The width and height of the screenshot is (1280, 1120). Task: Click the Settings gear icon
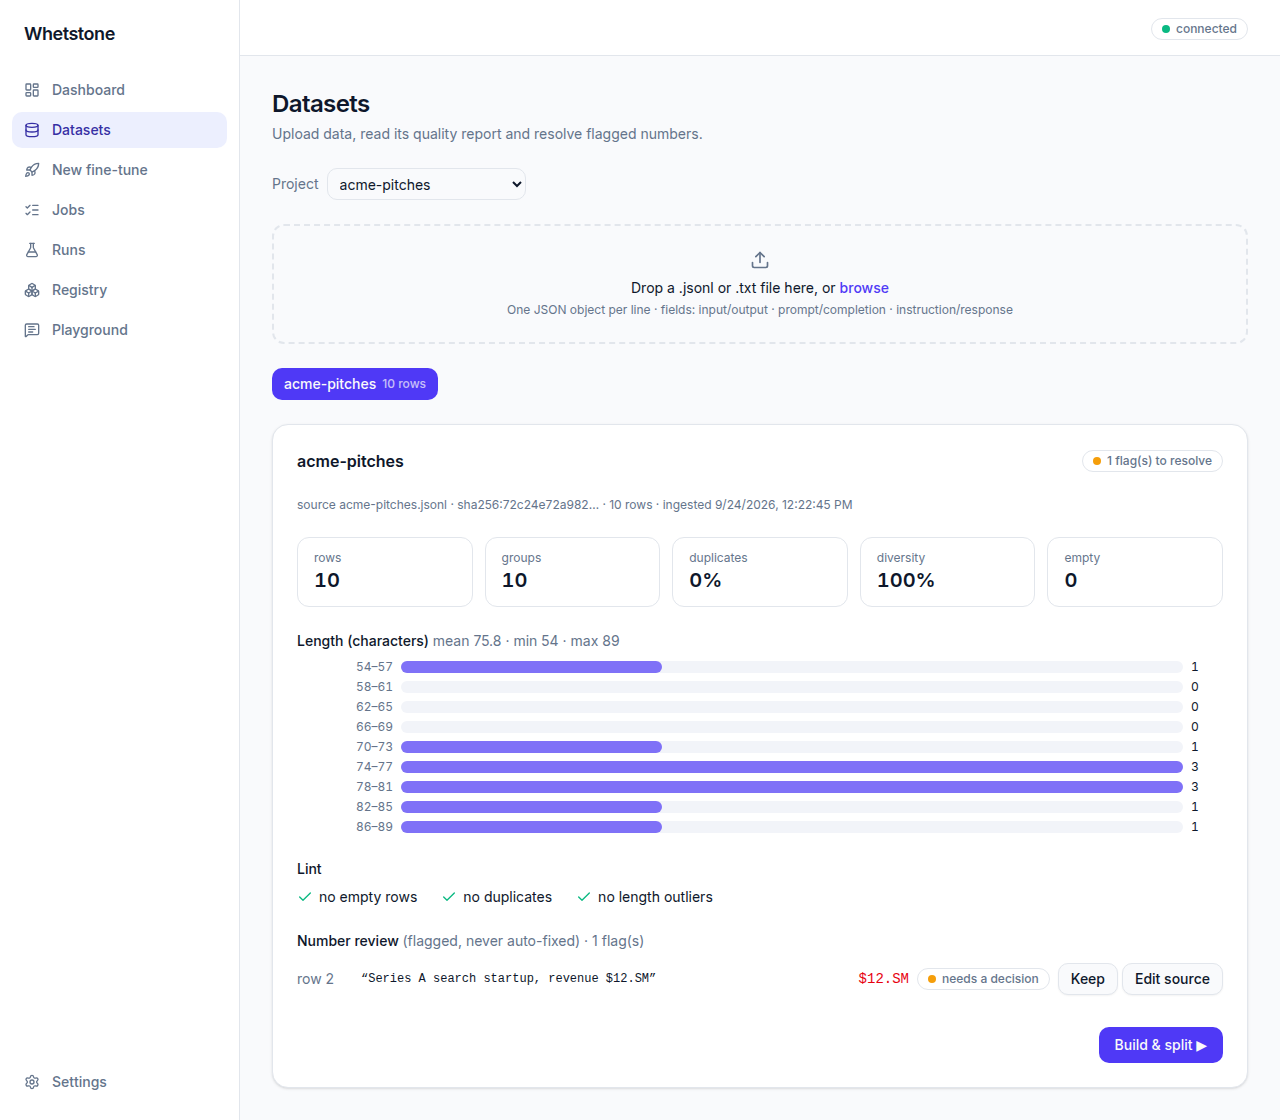click(32, 1082)
